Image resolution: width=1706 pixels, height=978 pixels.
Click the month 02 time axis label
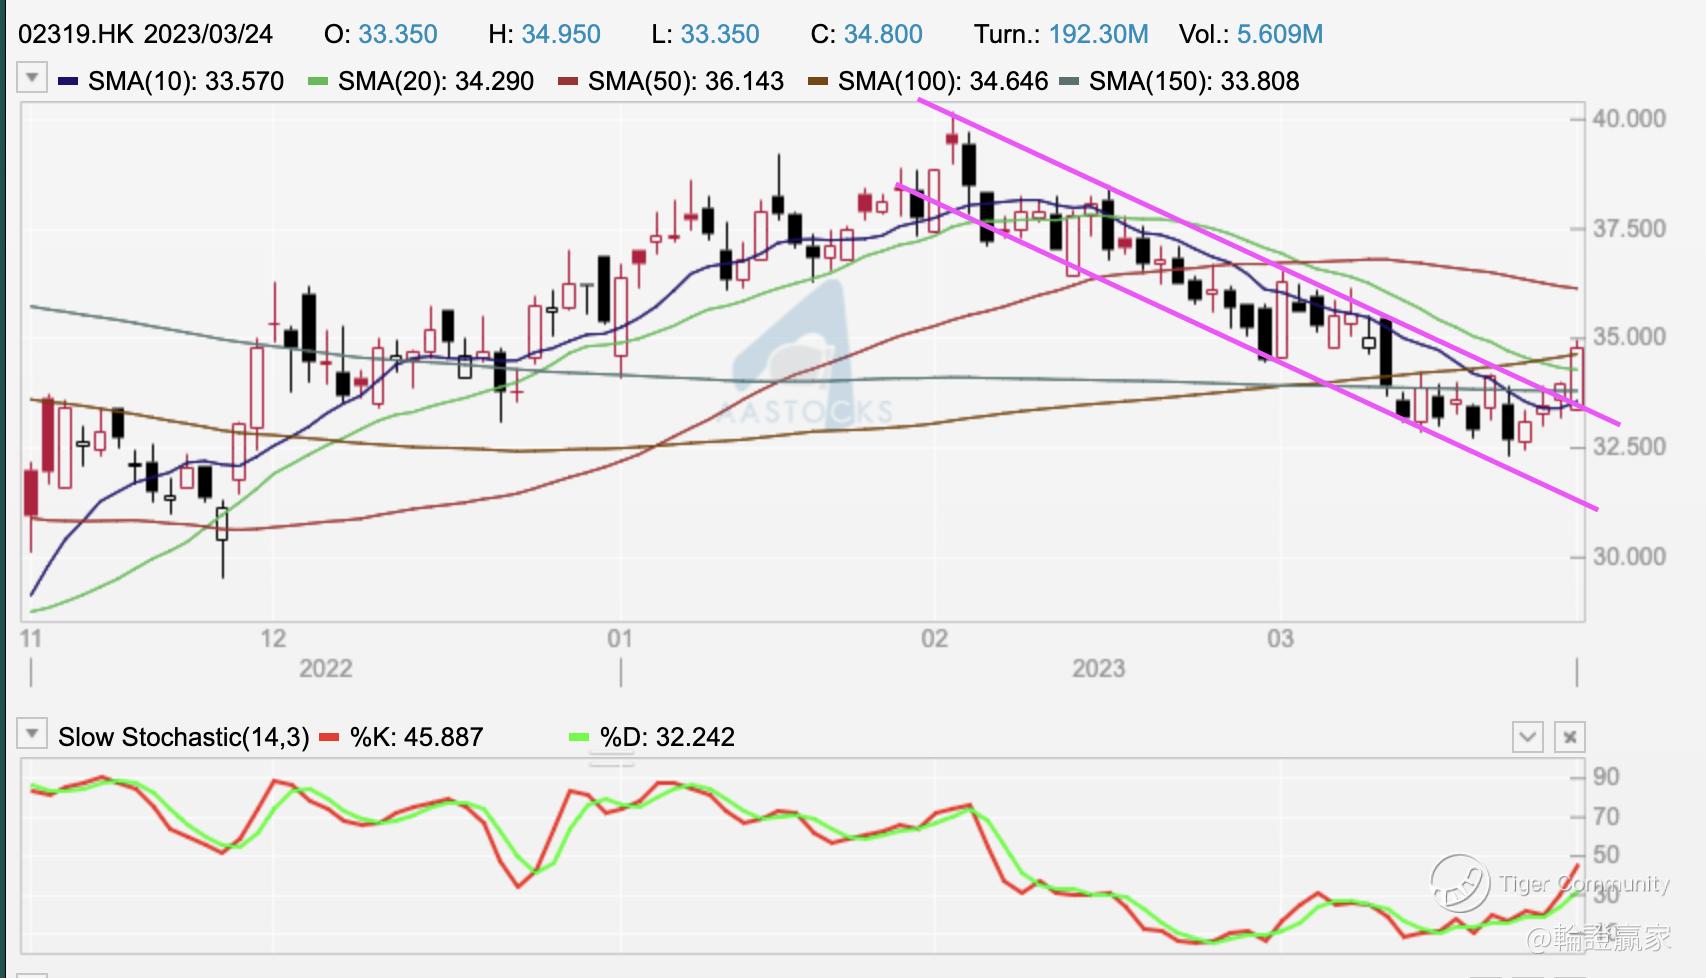coord(935,639)
